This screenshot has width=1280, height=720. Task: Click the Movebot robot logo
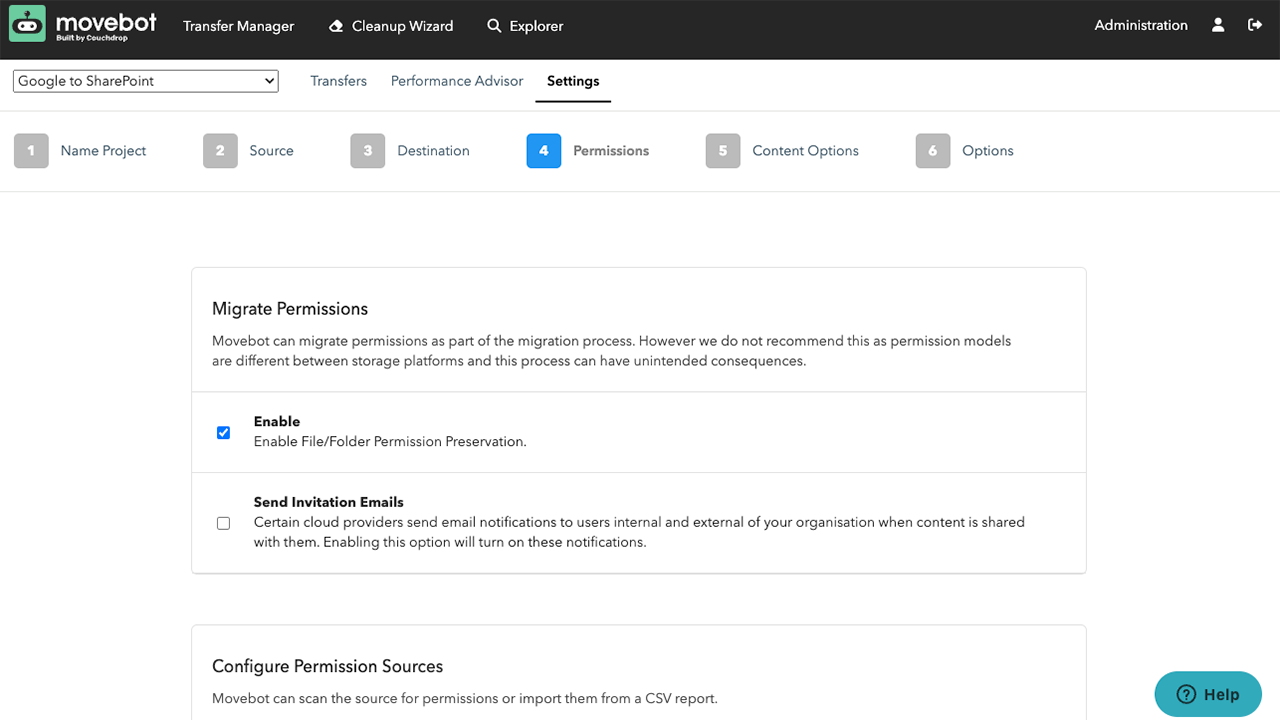[x=25, y=23]
